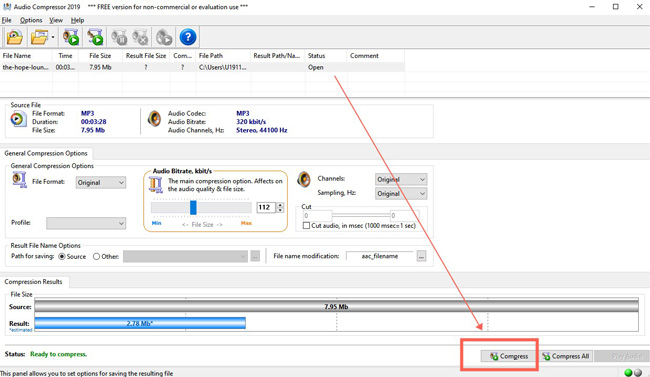The width and height of the screenshot is (650, 377).
Task: Click the Open folder toolbar icon
Action: click(39, 37)
